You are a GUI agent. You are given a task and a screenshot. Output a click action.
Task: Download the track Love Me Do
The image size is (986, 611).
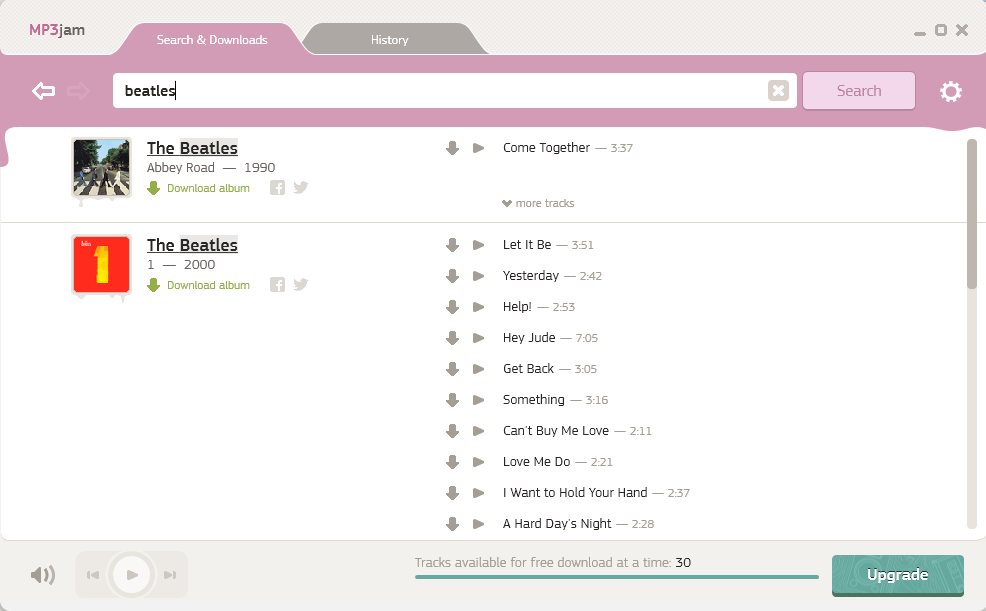[x=452, y=462]
